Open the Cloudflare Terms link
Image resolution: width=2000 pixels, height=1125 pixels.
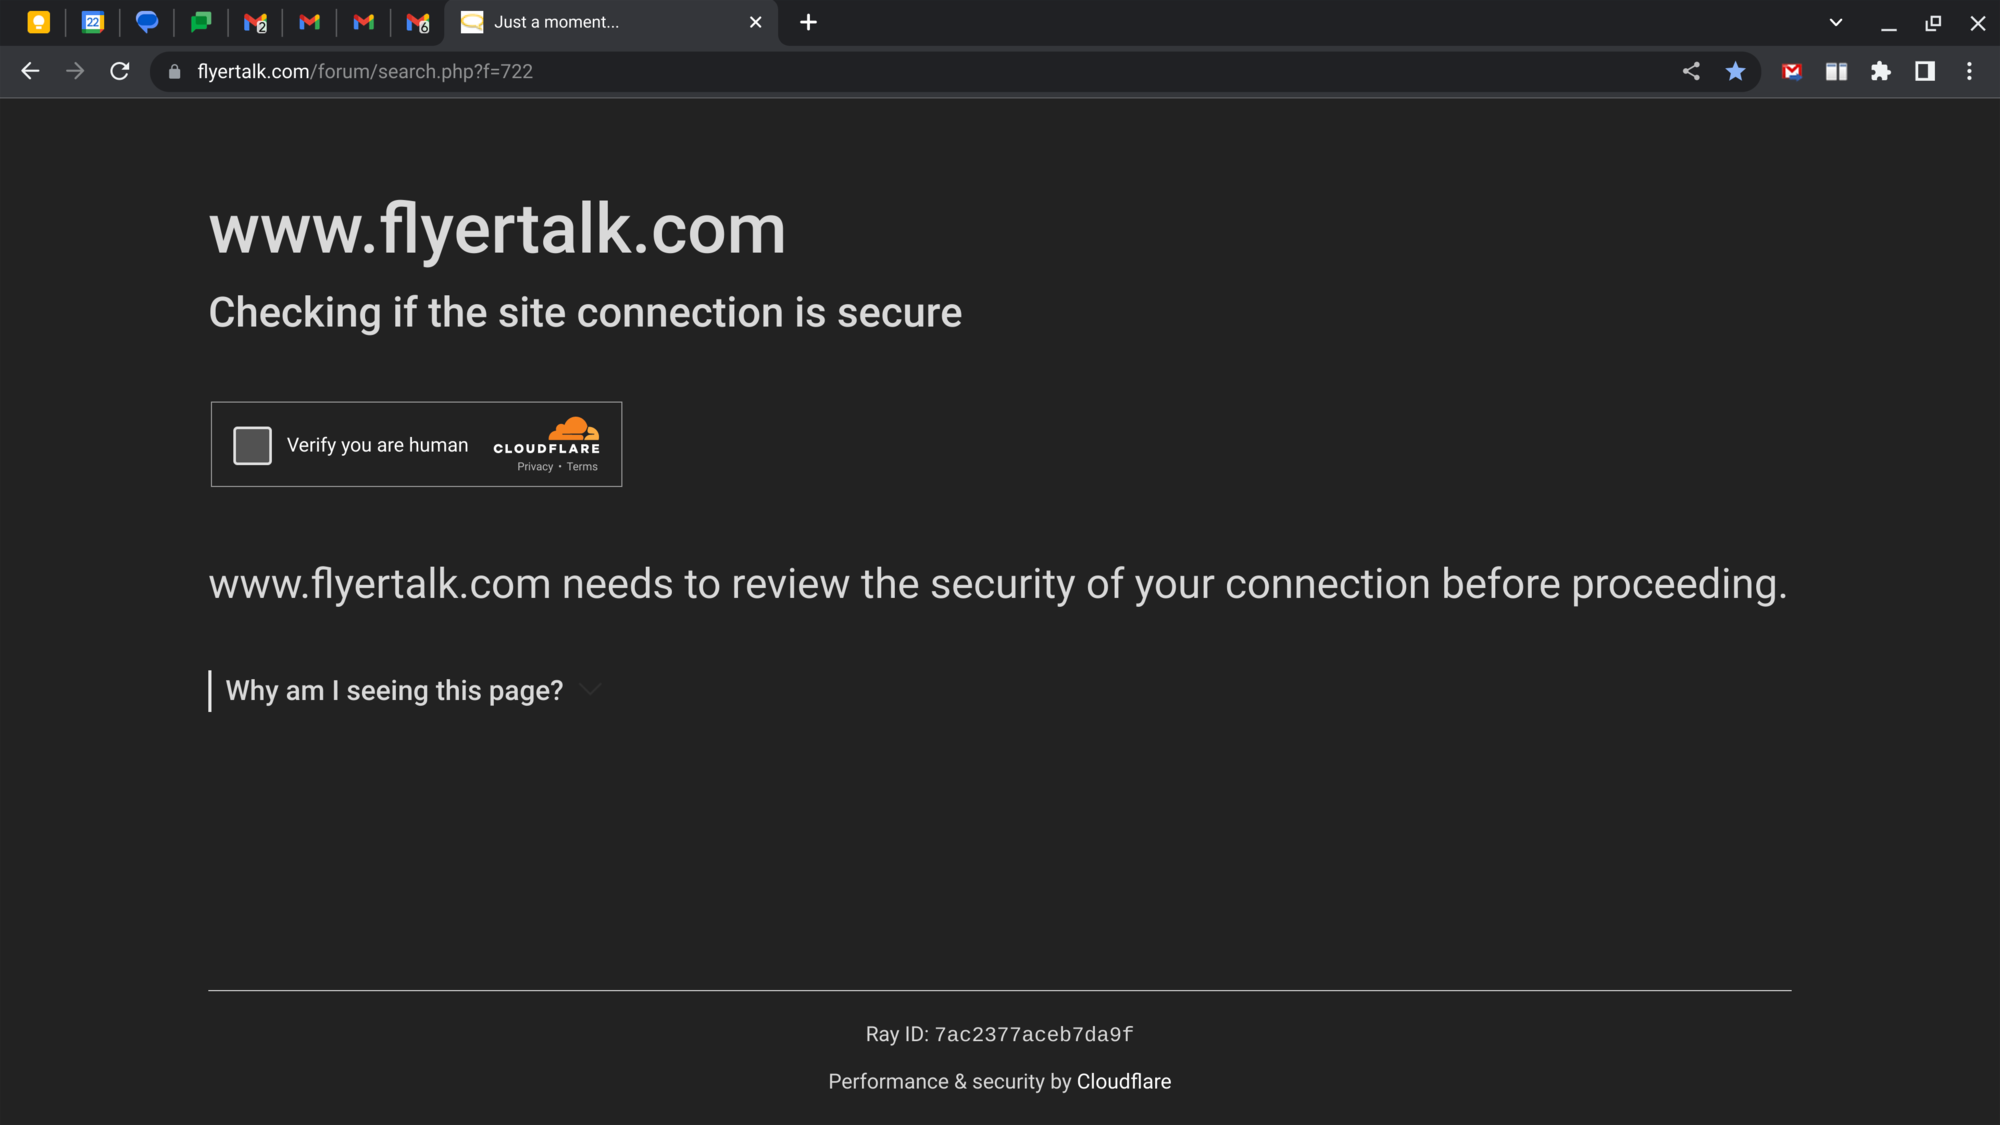coord(582,467)
